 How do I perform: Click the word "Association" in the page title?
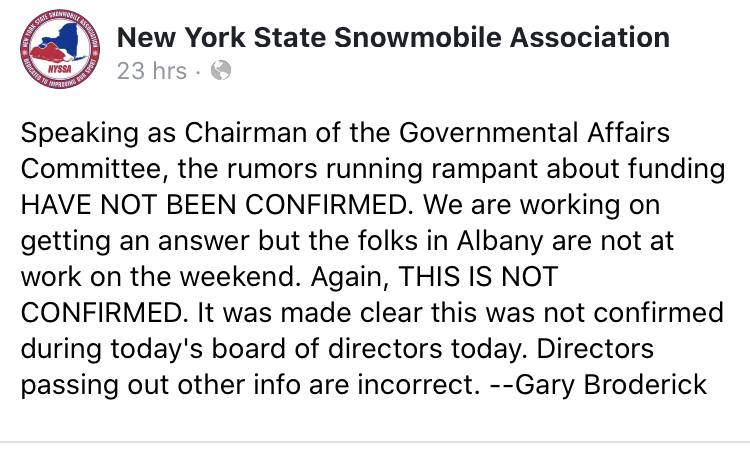590,37
